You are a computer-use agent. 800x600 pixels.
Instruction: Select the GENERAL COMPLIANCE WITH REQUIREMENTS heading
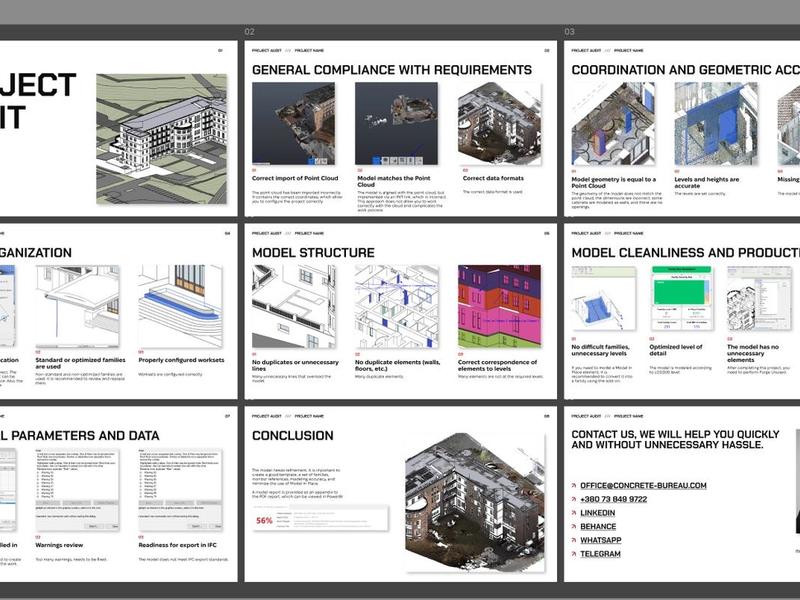click(x=392, y=70)
